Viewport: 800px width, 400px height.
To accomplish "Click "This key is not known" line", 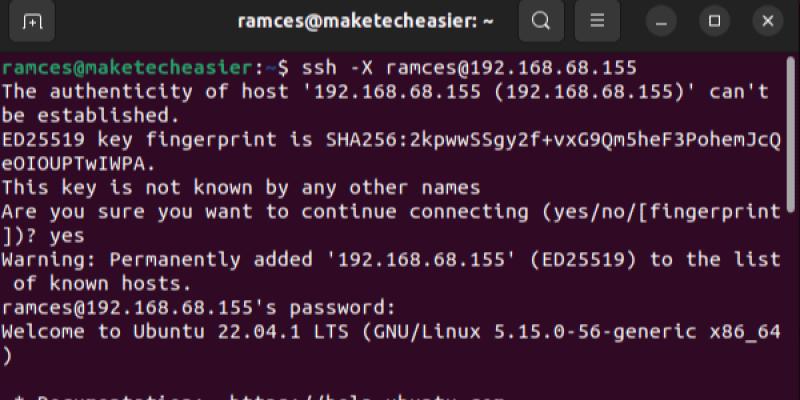I will pyautogui.click(x=240, y=187).
